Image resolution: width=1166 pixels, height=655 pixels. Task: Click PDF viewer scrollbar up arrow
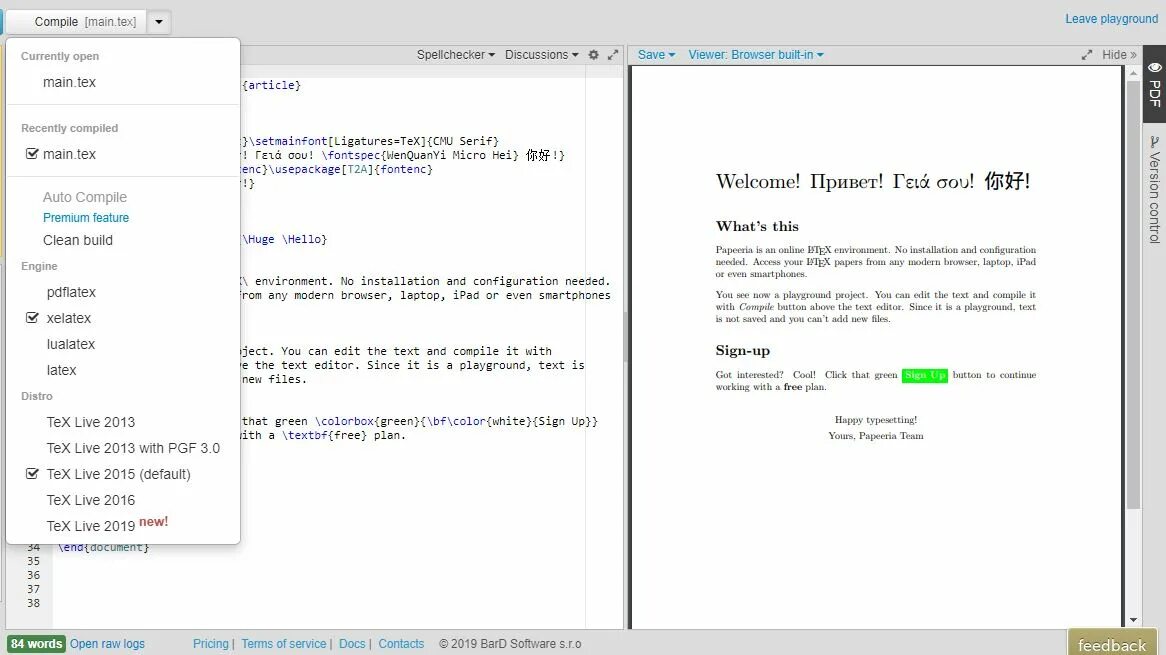pos(1133,73)
